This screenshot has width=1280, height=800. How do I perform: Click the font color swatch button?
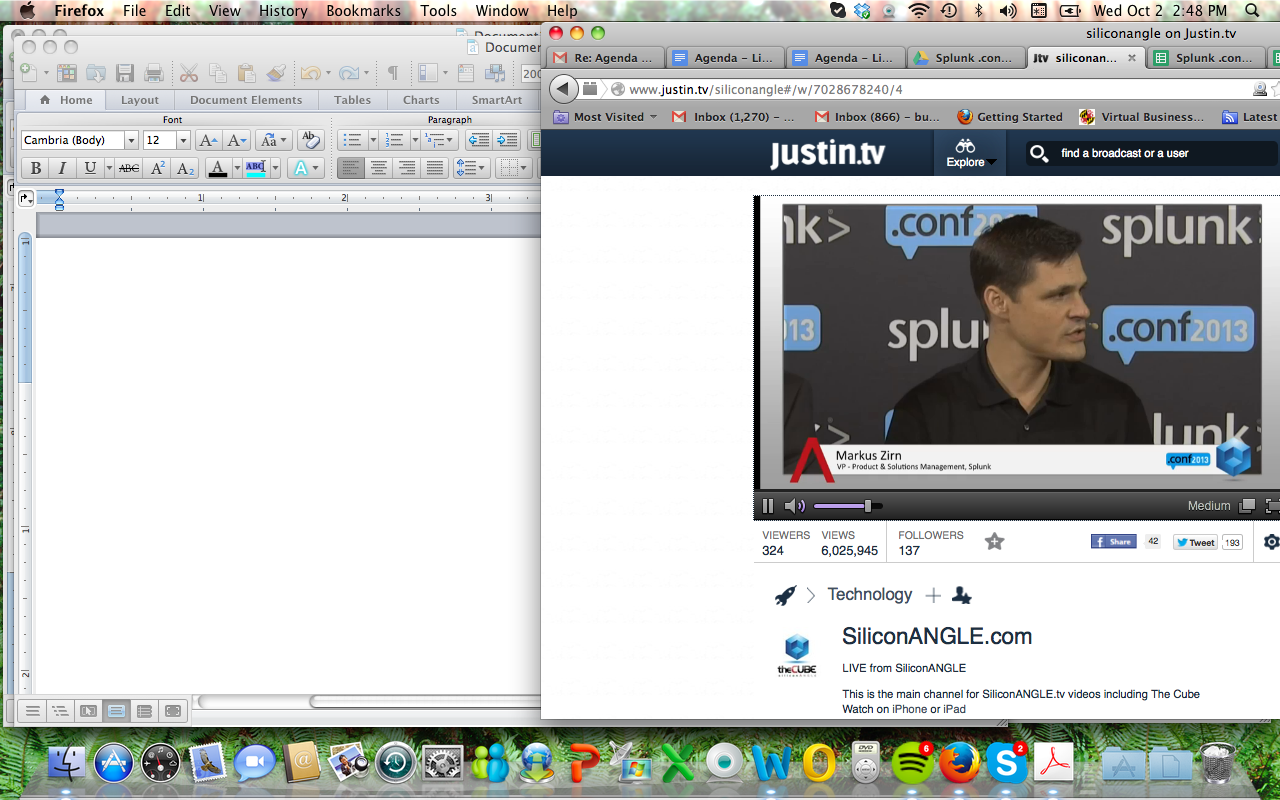tap(218, 168)
